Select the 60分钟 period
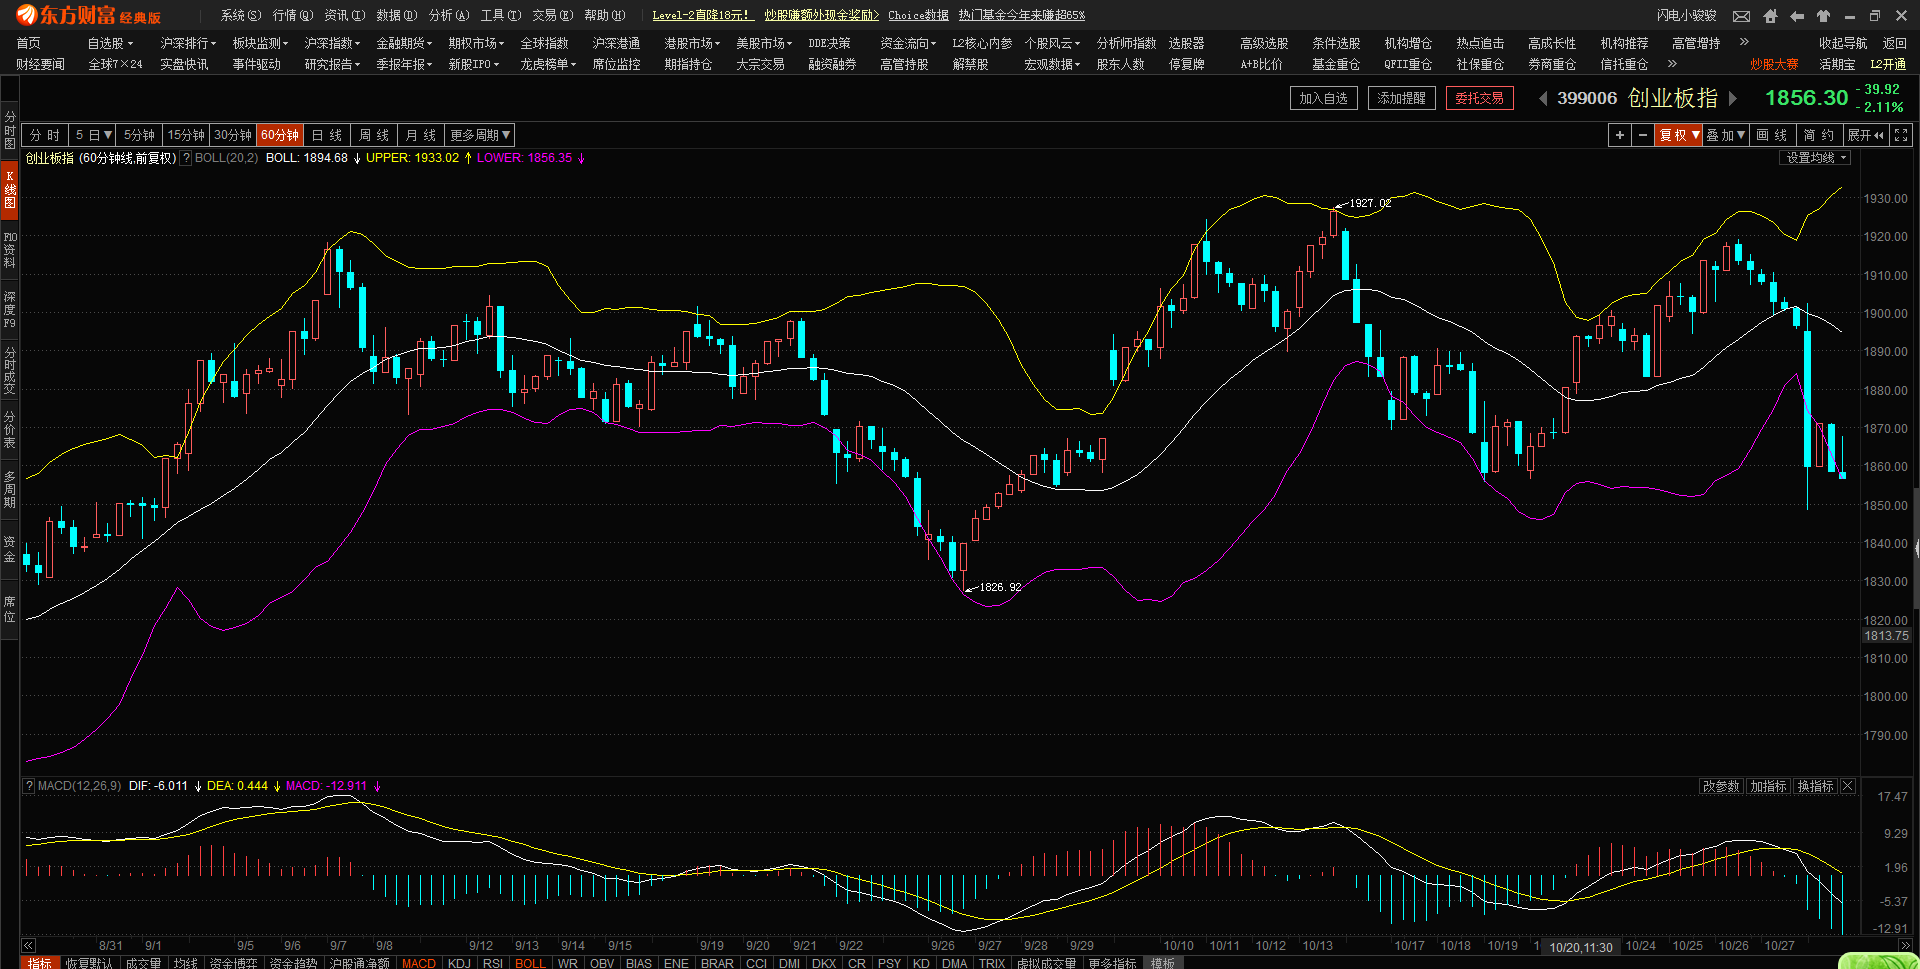This screenshot has width=1920, height=969. click(280, 135)
